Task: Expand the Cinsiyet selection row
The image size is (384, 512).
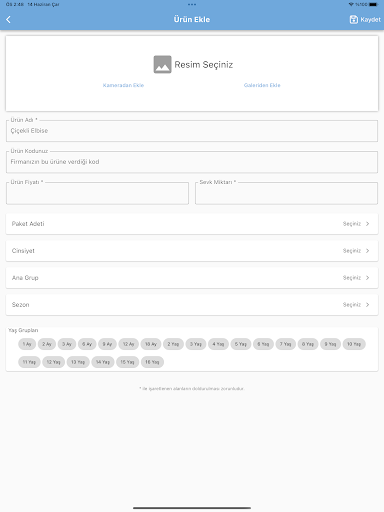Action: click(x=192, y=251)
